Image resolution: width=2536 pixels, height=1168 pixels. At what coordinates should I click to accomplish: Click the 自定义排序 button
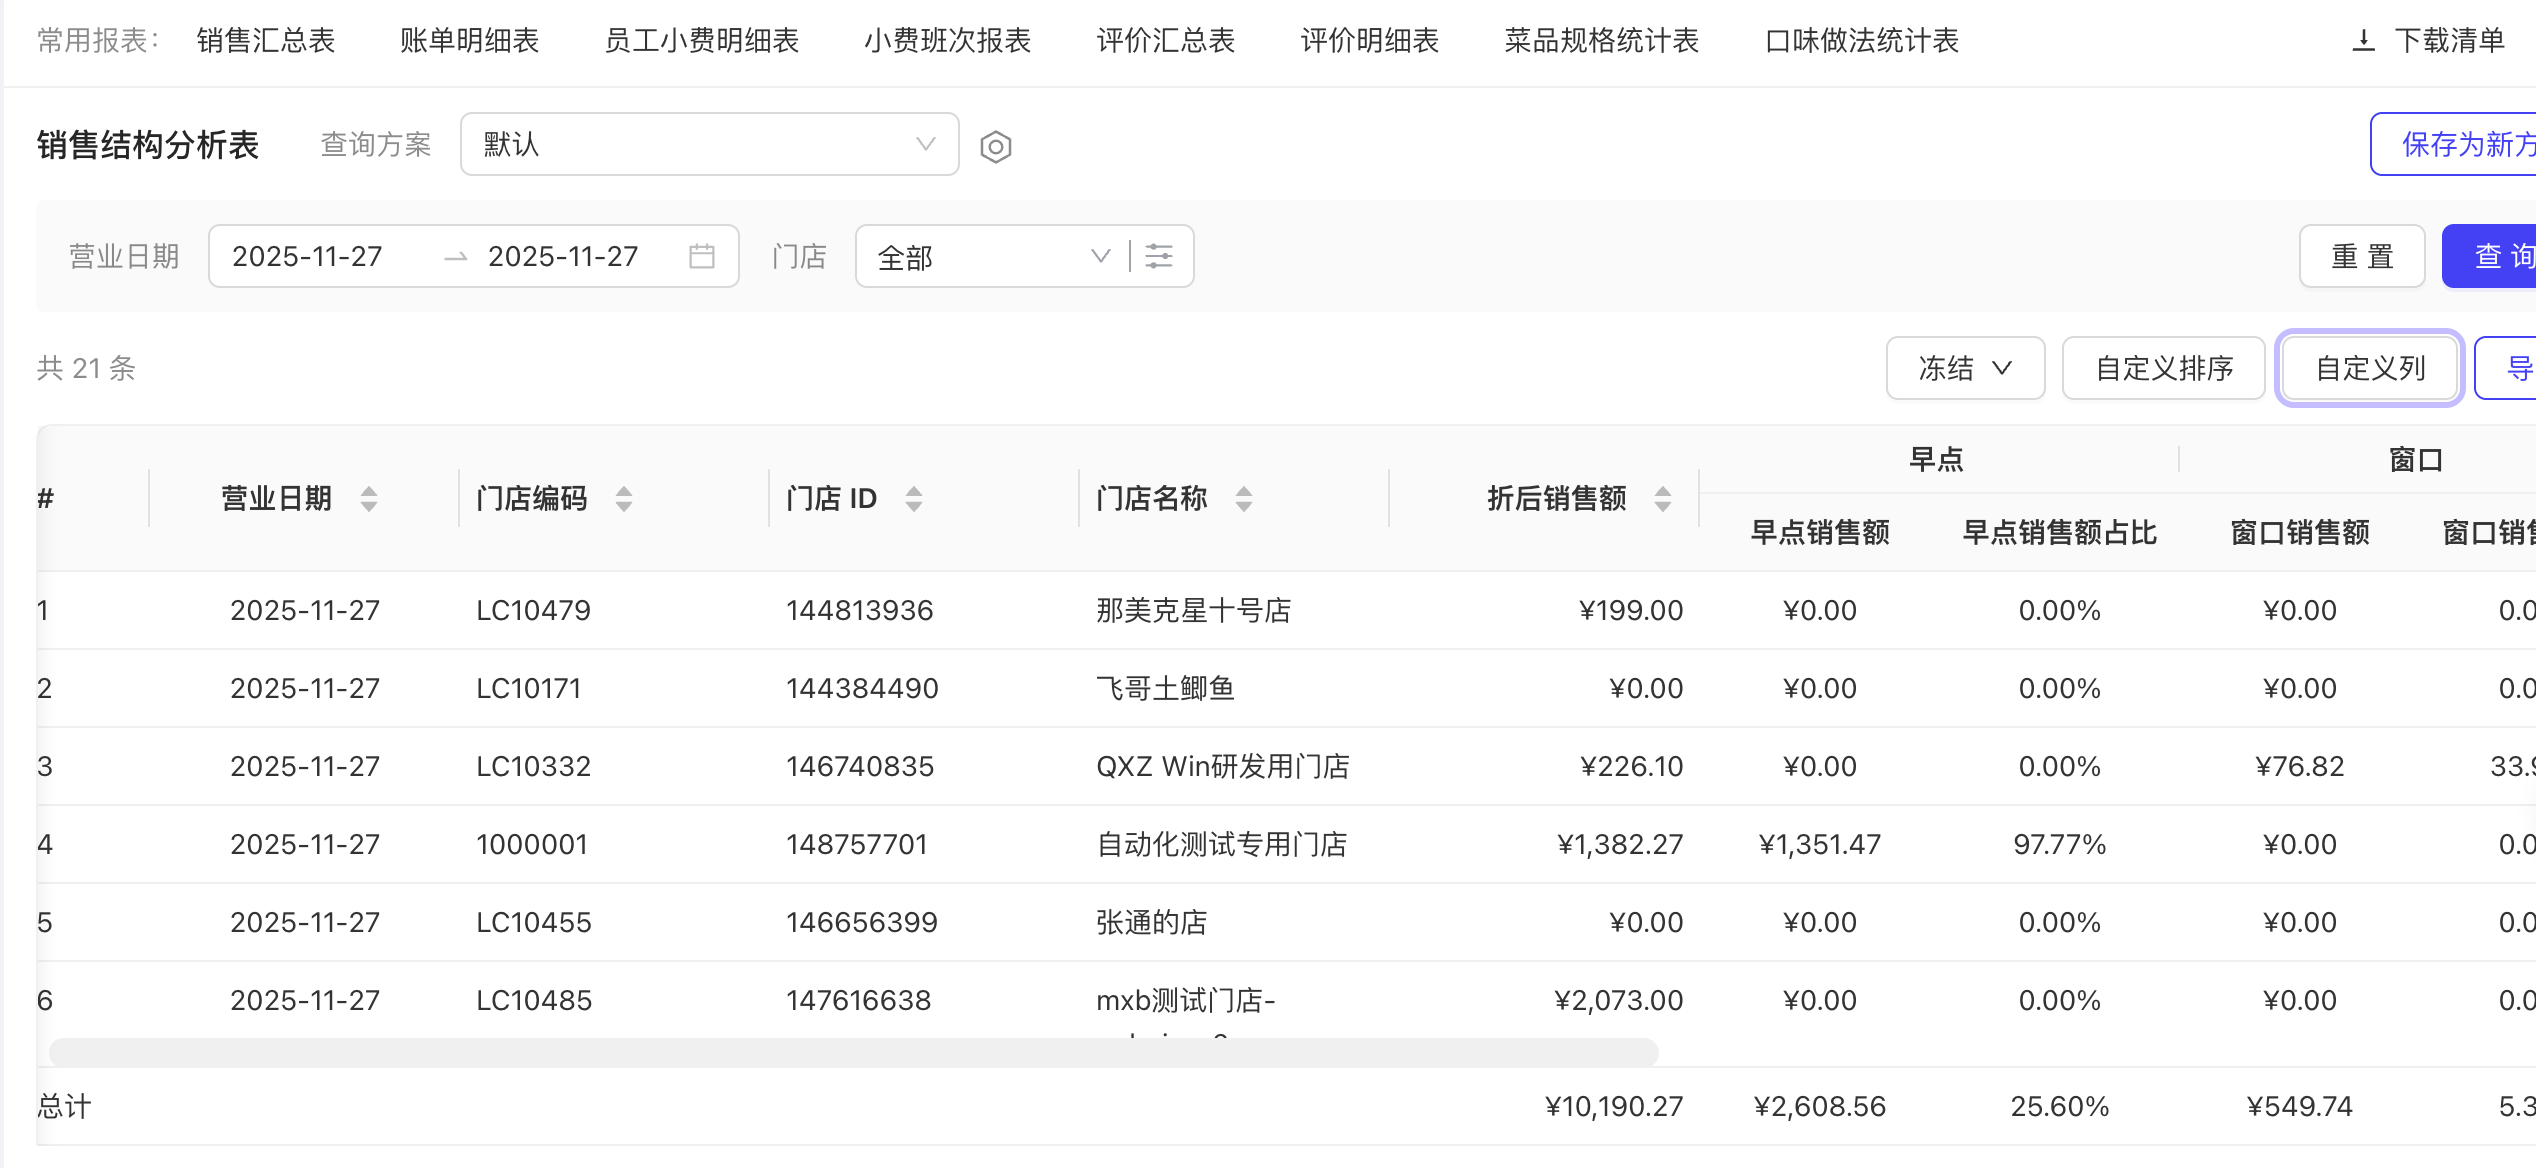tap(2163, 368)
